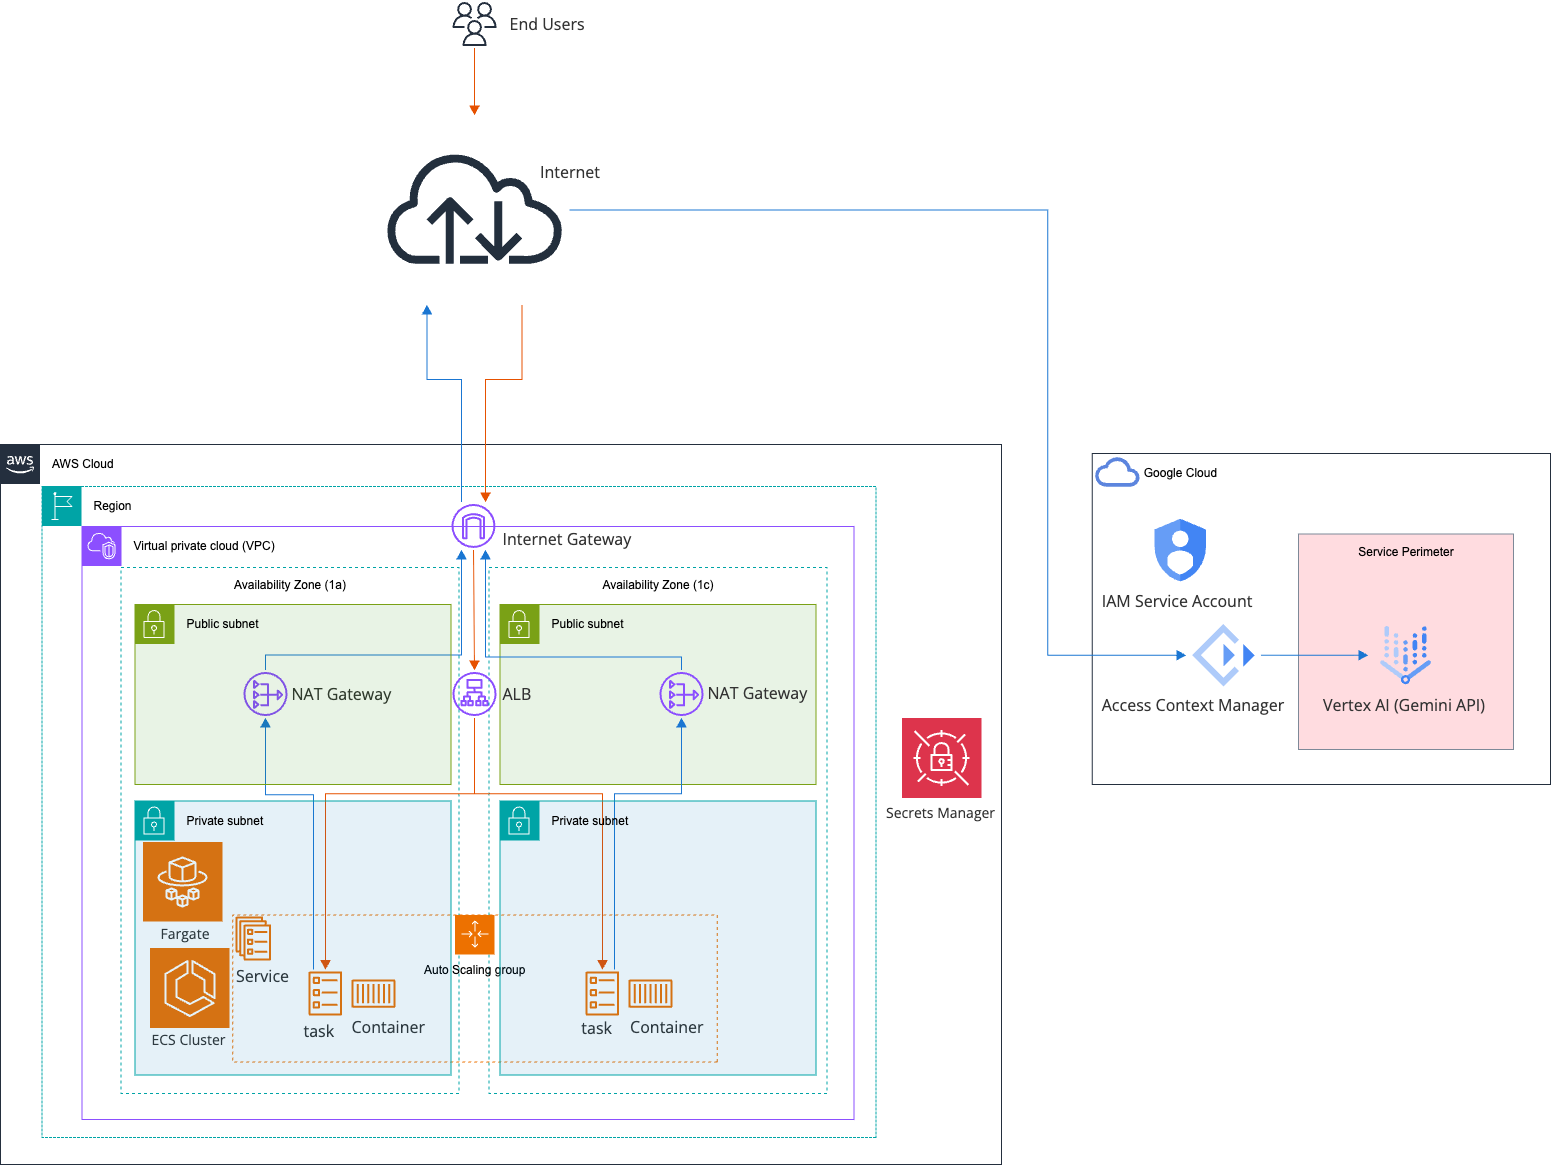The width and height of the screenshot is (1551, 1165).
Task: Click the End Users icon
Action: click(474, 24)
